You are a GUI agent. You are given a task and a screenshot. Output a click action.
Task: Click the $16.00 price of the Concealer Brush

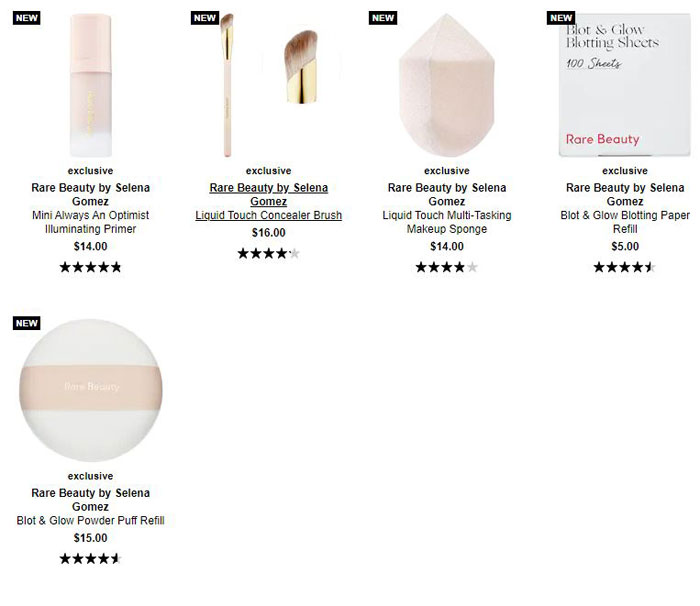point(268,233)
